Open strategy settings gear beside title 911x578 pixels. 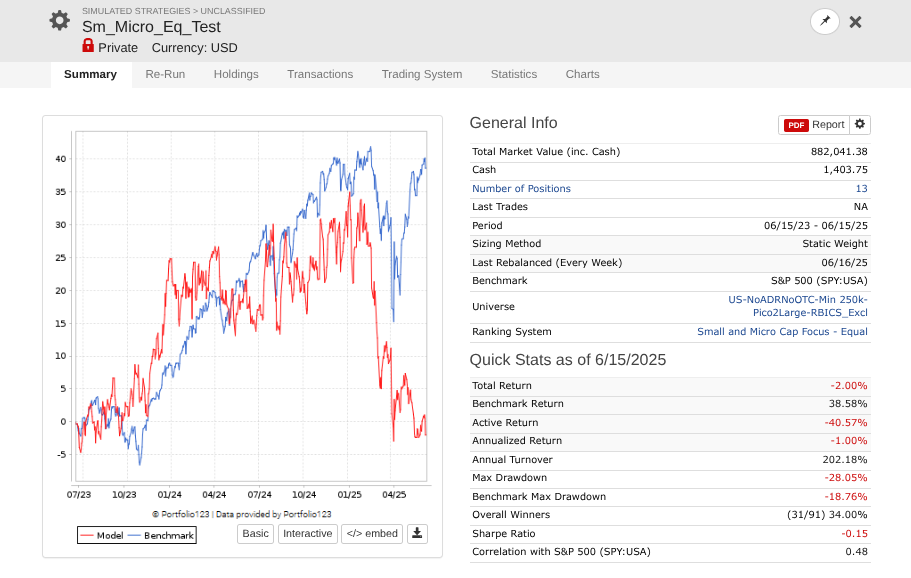coord(59,21)
